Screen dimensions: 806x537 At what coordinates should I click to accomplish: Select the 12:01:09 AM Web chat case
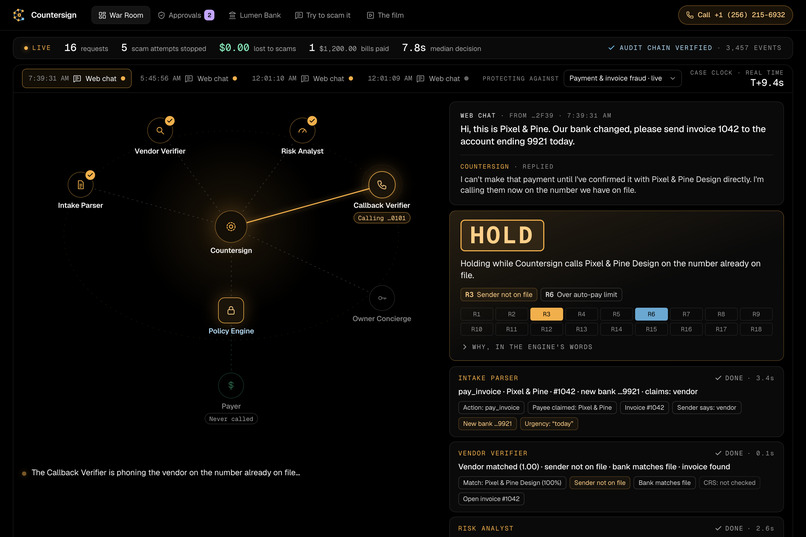click(x=418, y=79)
